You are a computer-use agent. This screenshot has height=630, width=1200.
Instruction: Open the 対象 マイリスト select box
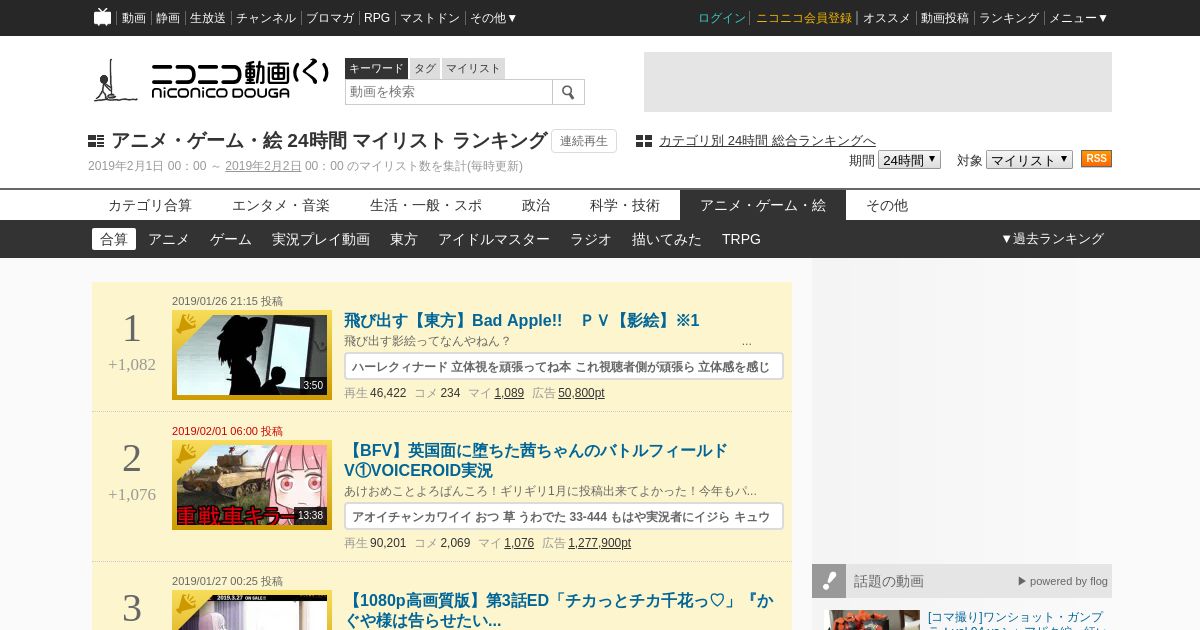1029,160
